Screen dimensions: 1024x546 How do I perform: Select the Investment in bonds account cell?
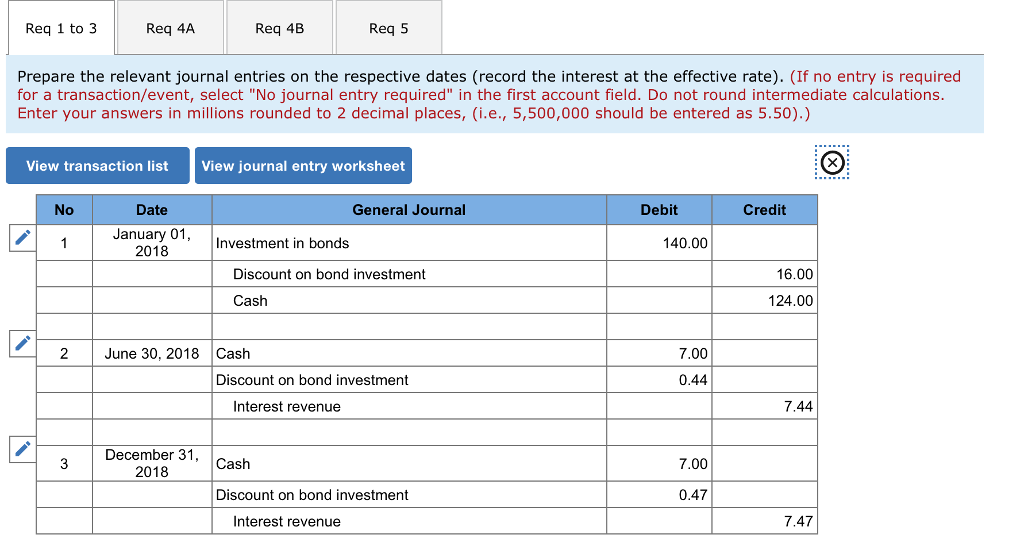(409, 243)
